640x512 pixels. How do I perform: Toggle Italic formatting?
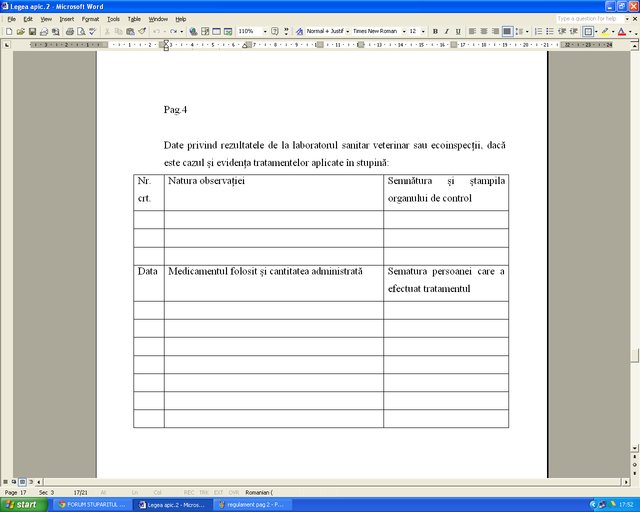(x=447, y=31)
